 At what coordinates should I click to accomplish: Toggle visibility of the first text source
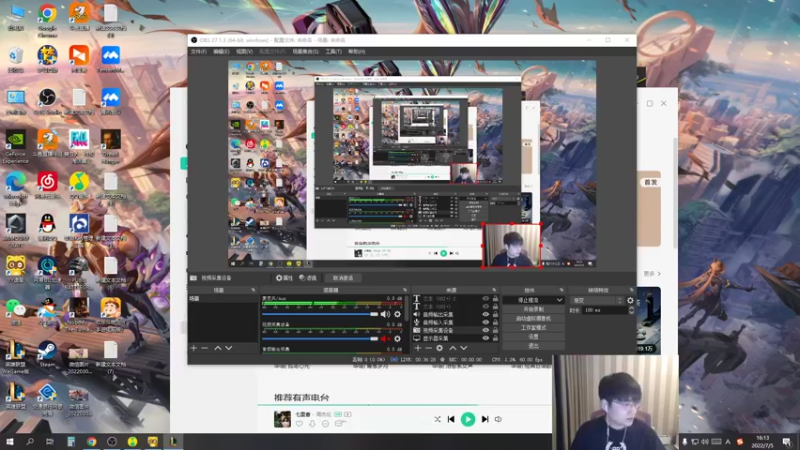[x=485, y=299]
